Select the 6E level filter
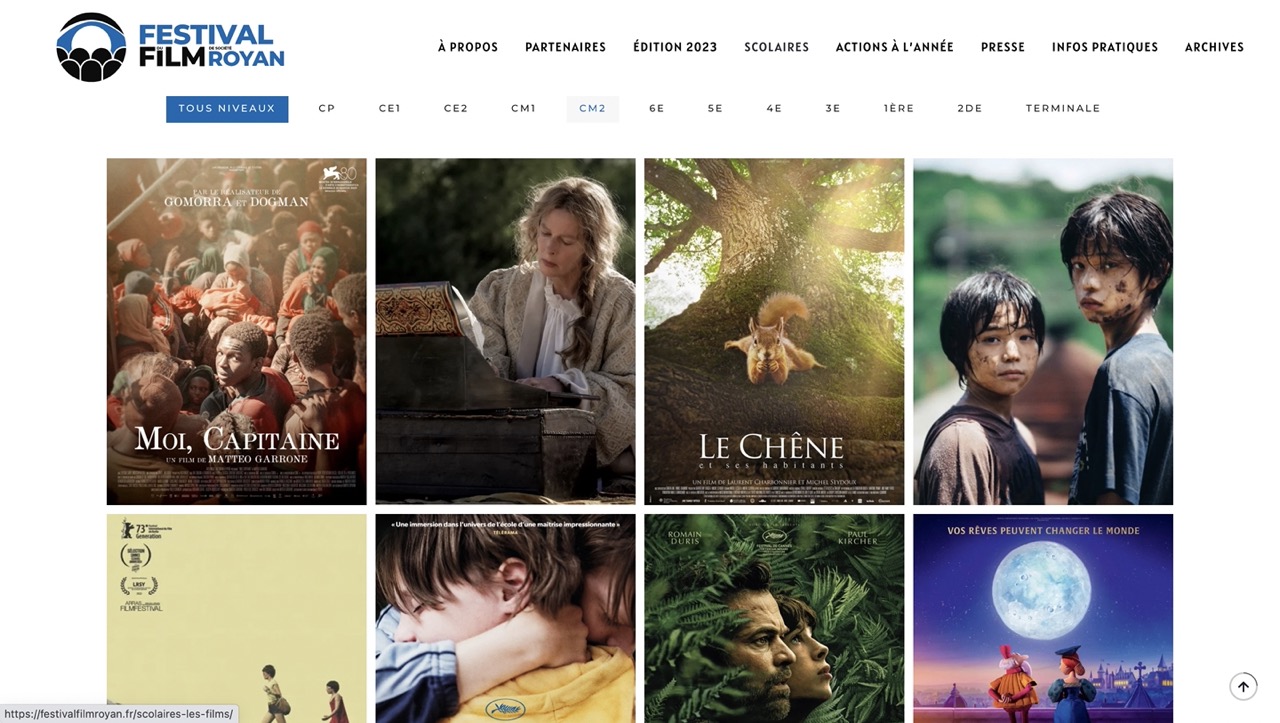Image resolution: width=1280 pixels, height=723 pixels. pos(657,109)
